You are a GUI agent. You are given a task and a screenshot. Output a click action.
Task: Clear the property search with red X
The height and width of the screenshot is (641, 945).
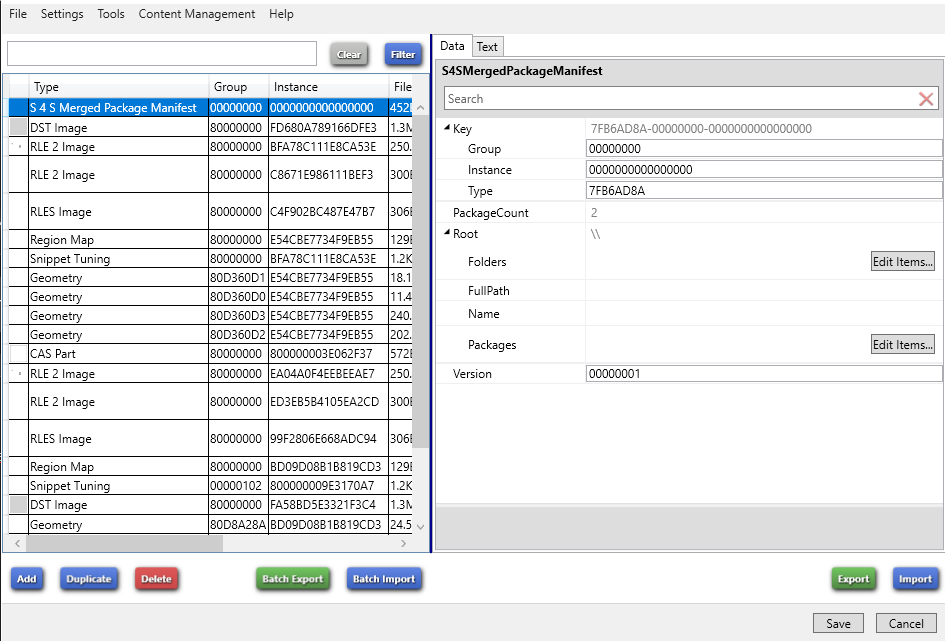[926, 99]
